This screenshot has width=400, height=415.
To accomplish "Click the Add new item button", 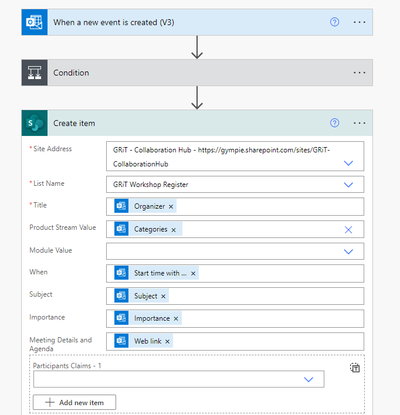I will pyautogui.click(x=75, y=402).
